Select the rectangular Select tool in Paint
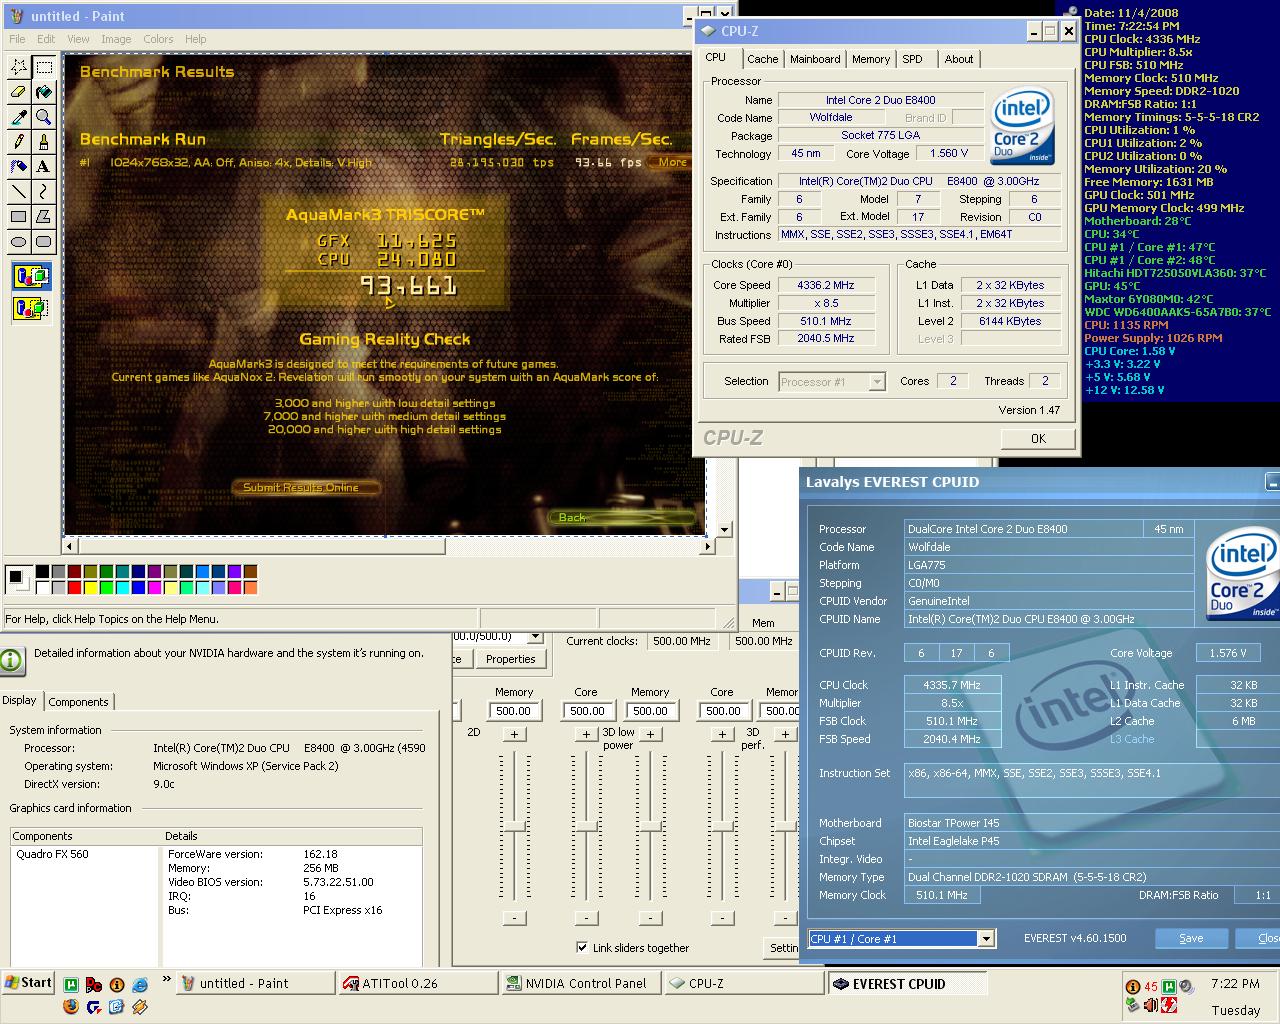The image size is (1280, 1024). tap(44, 67)
